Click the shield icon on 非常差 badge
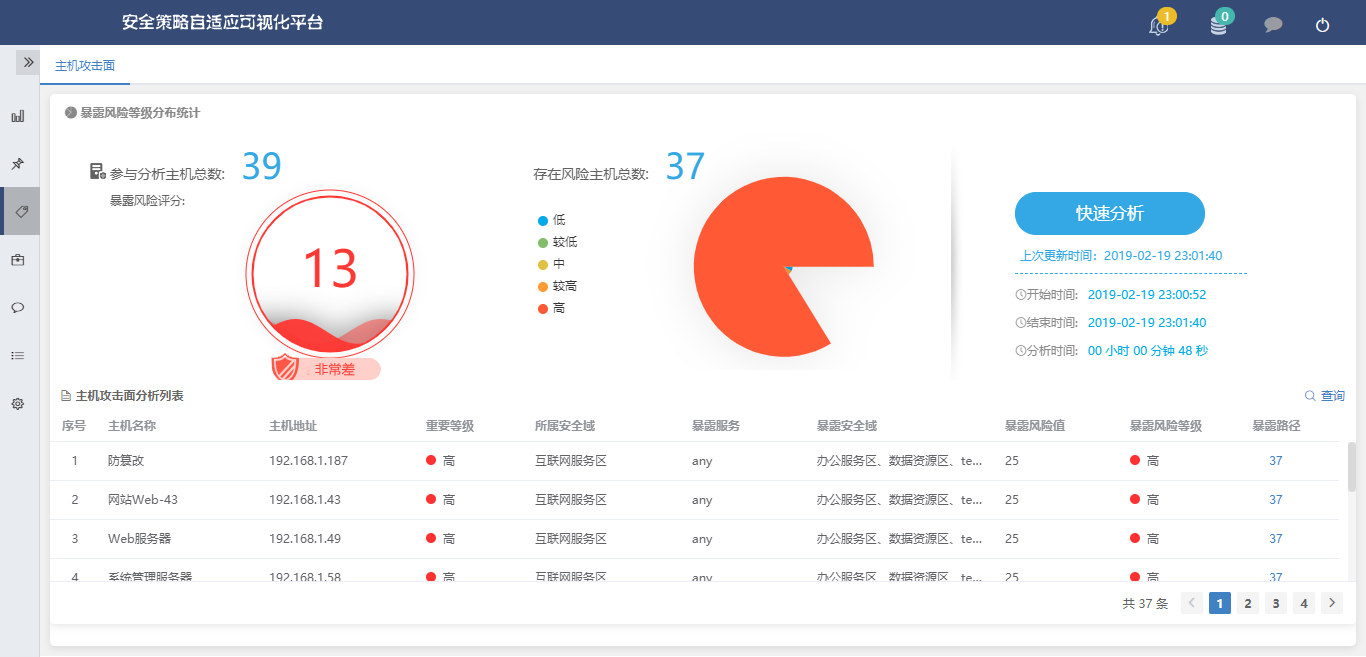1366x657 pixels. [x=286, y=367]
